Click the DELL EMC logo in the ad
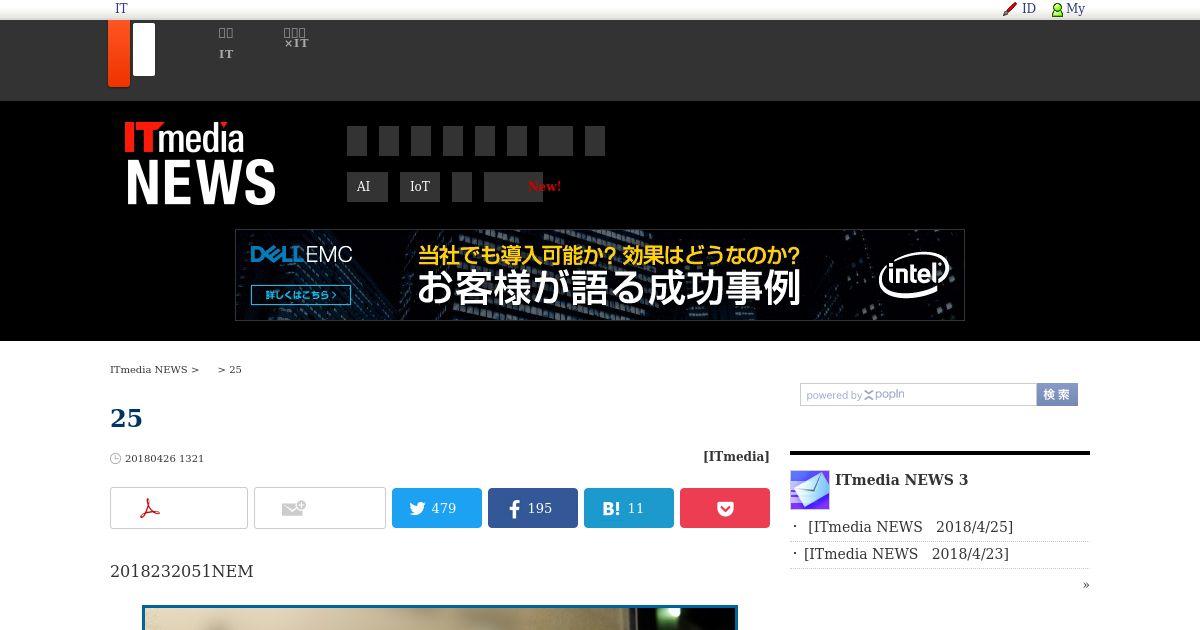This screenshot has height=630, width=1200. (x=301, y=255)
